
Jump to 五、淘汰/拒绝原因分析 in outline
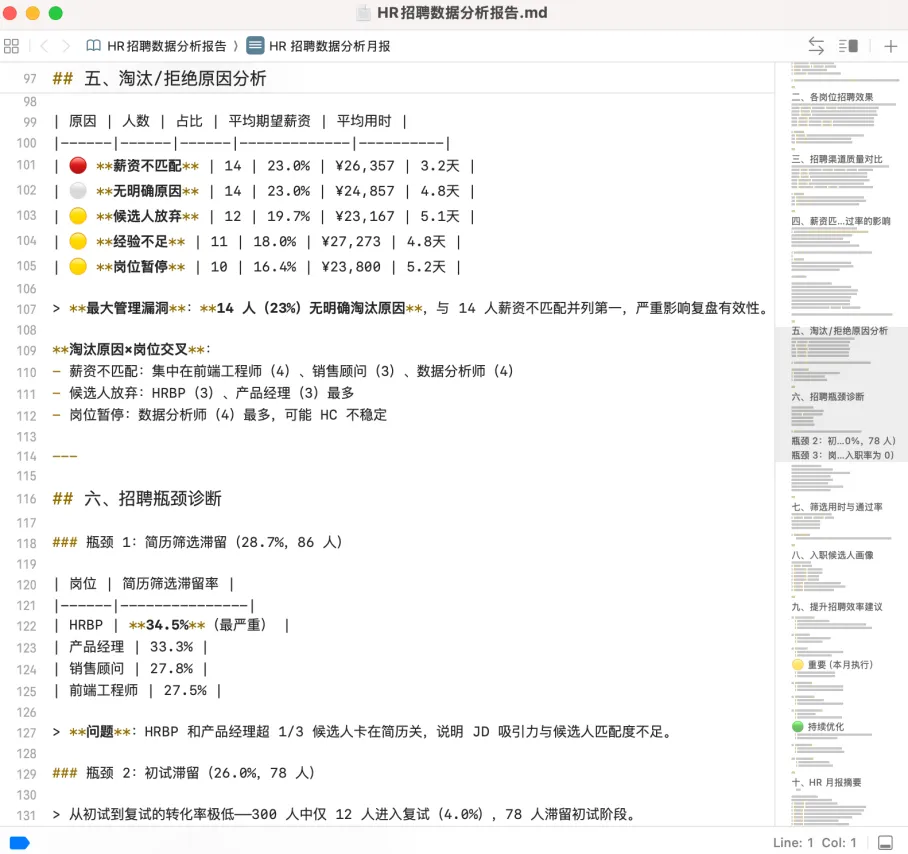[x=840, y=331]
